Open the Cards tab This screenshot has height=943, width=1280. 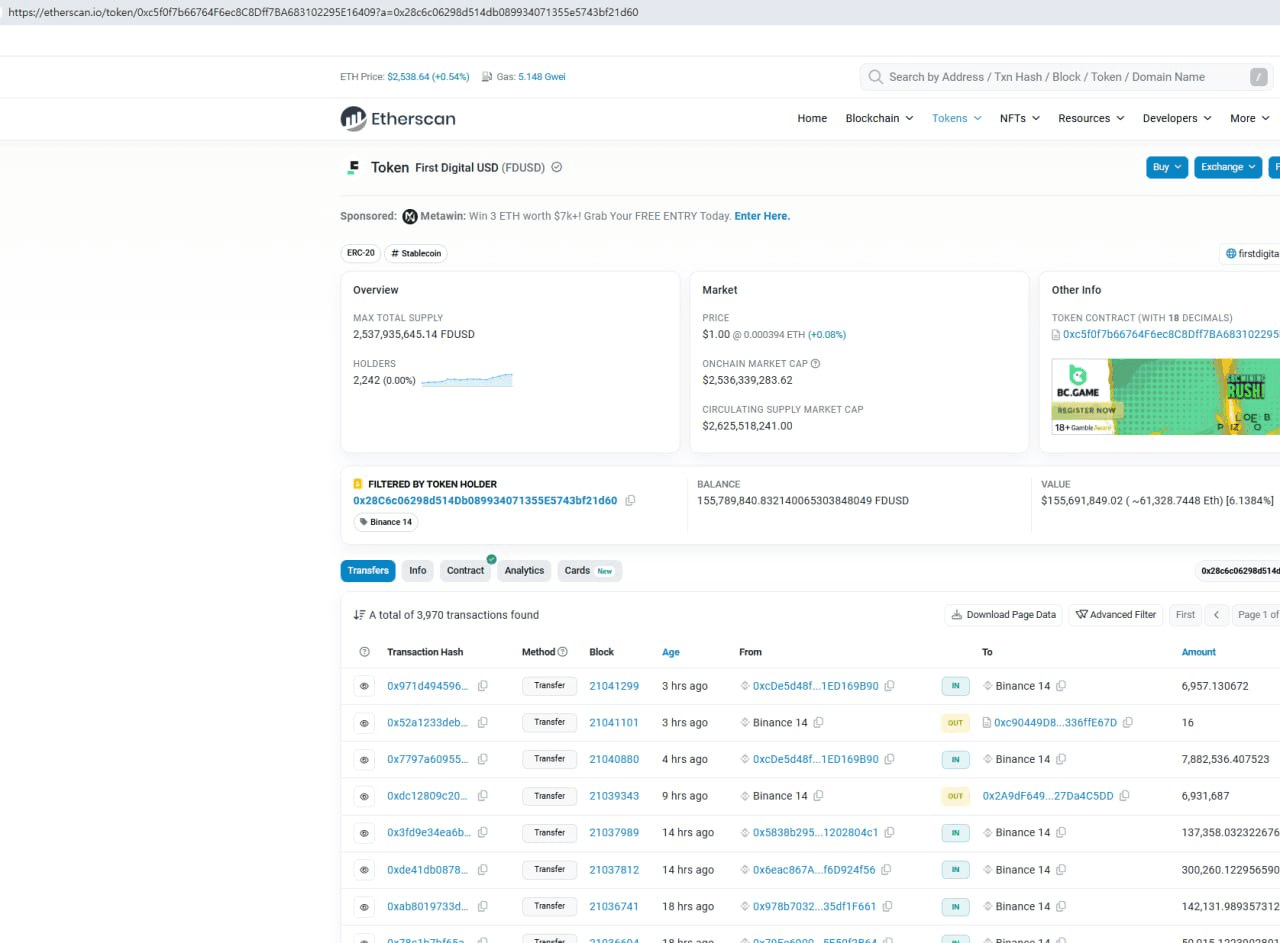[x=589, y=571]
